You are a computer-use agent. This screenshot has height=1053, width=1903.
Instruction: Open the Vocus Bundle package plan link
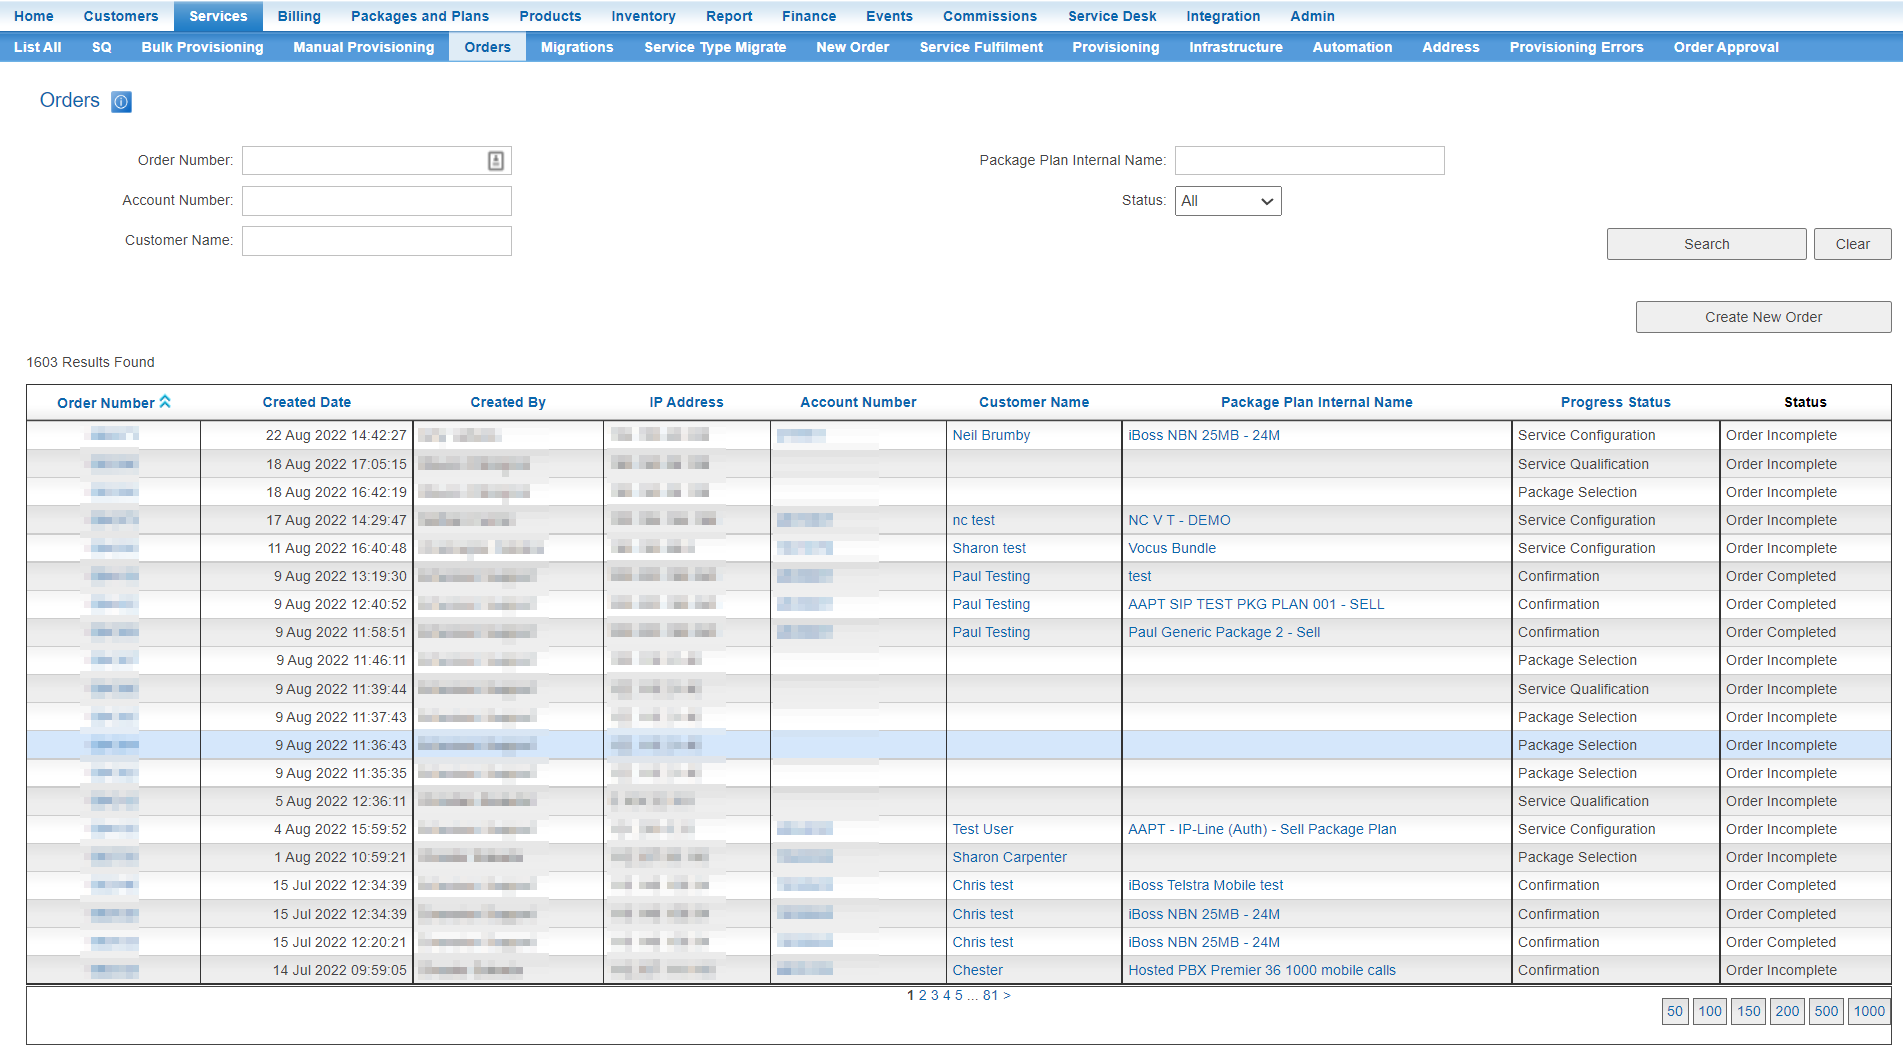1172,548
